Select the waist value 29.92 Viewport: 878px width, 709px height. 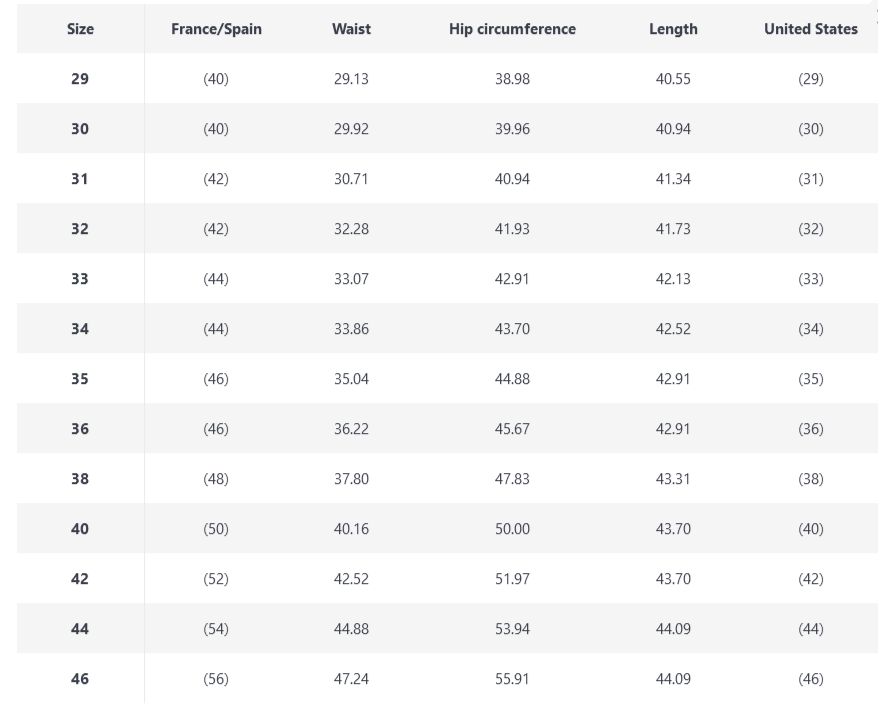click(x=351, y=129)
